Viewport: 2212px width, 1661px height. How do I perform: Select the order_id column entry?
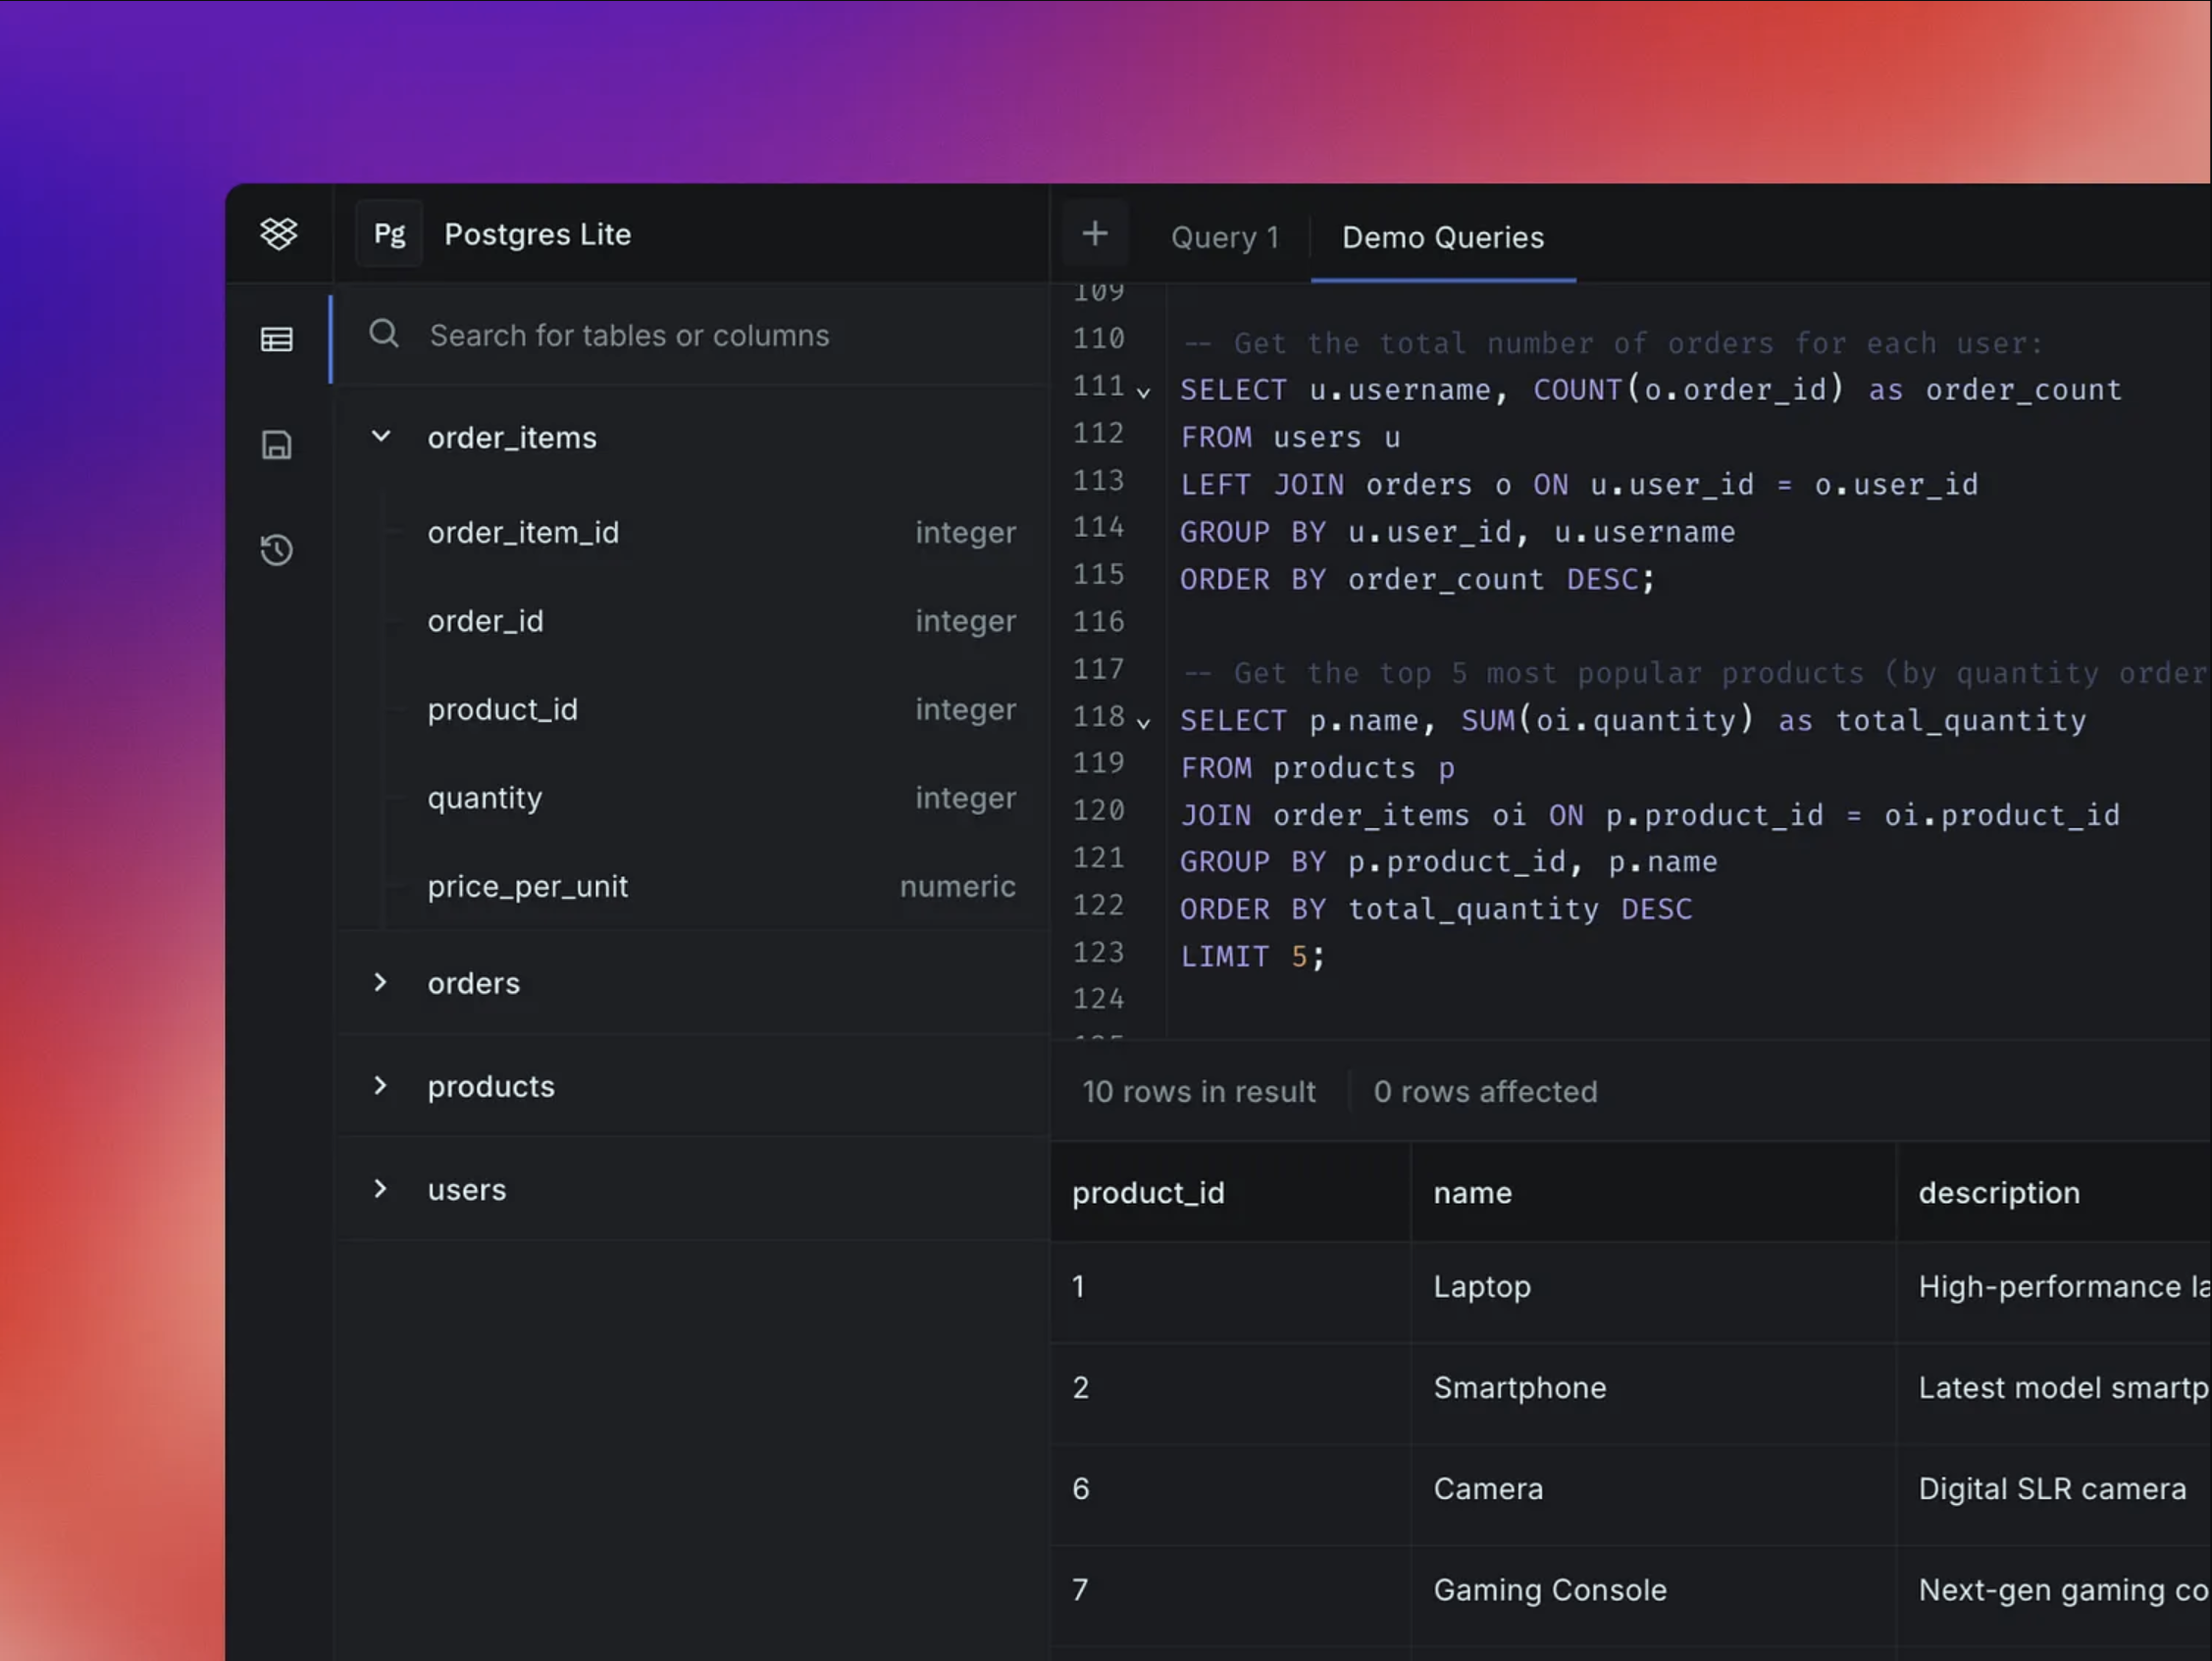pos(486,621)
